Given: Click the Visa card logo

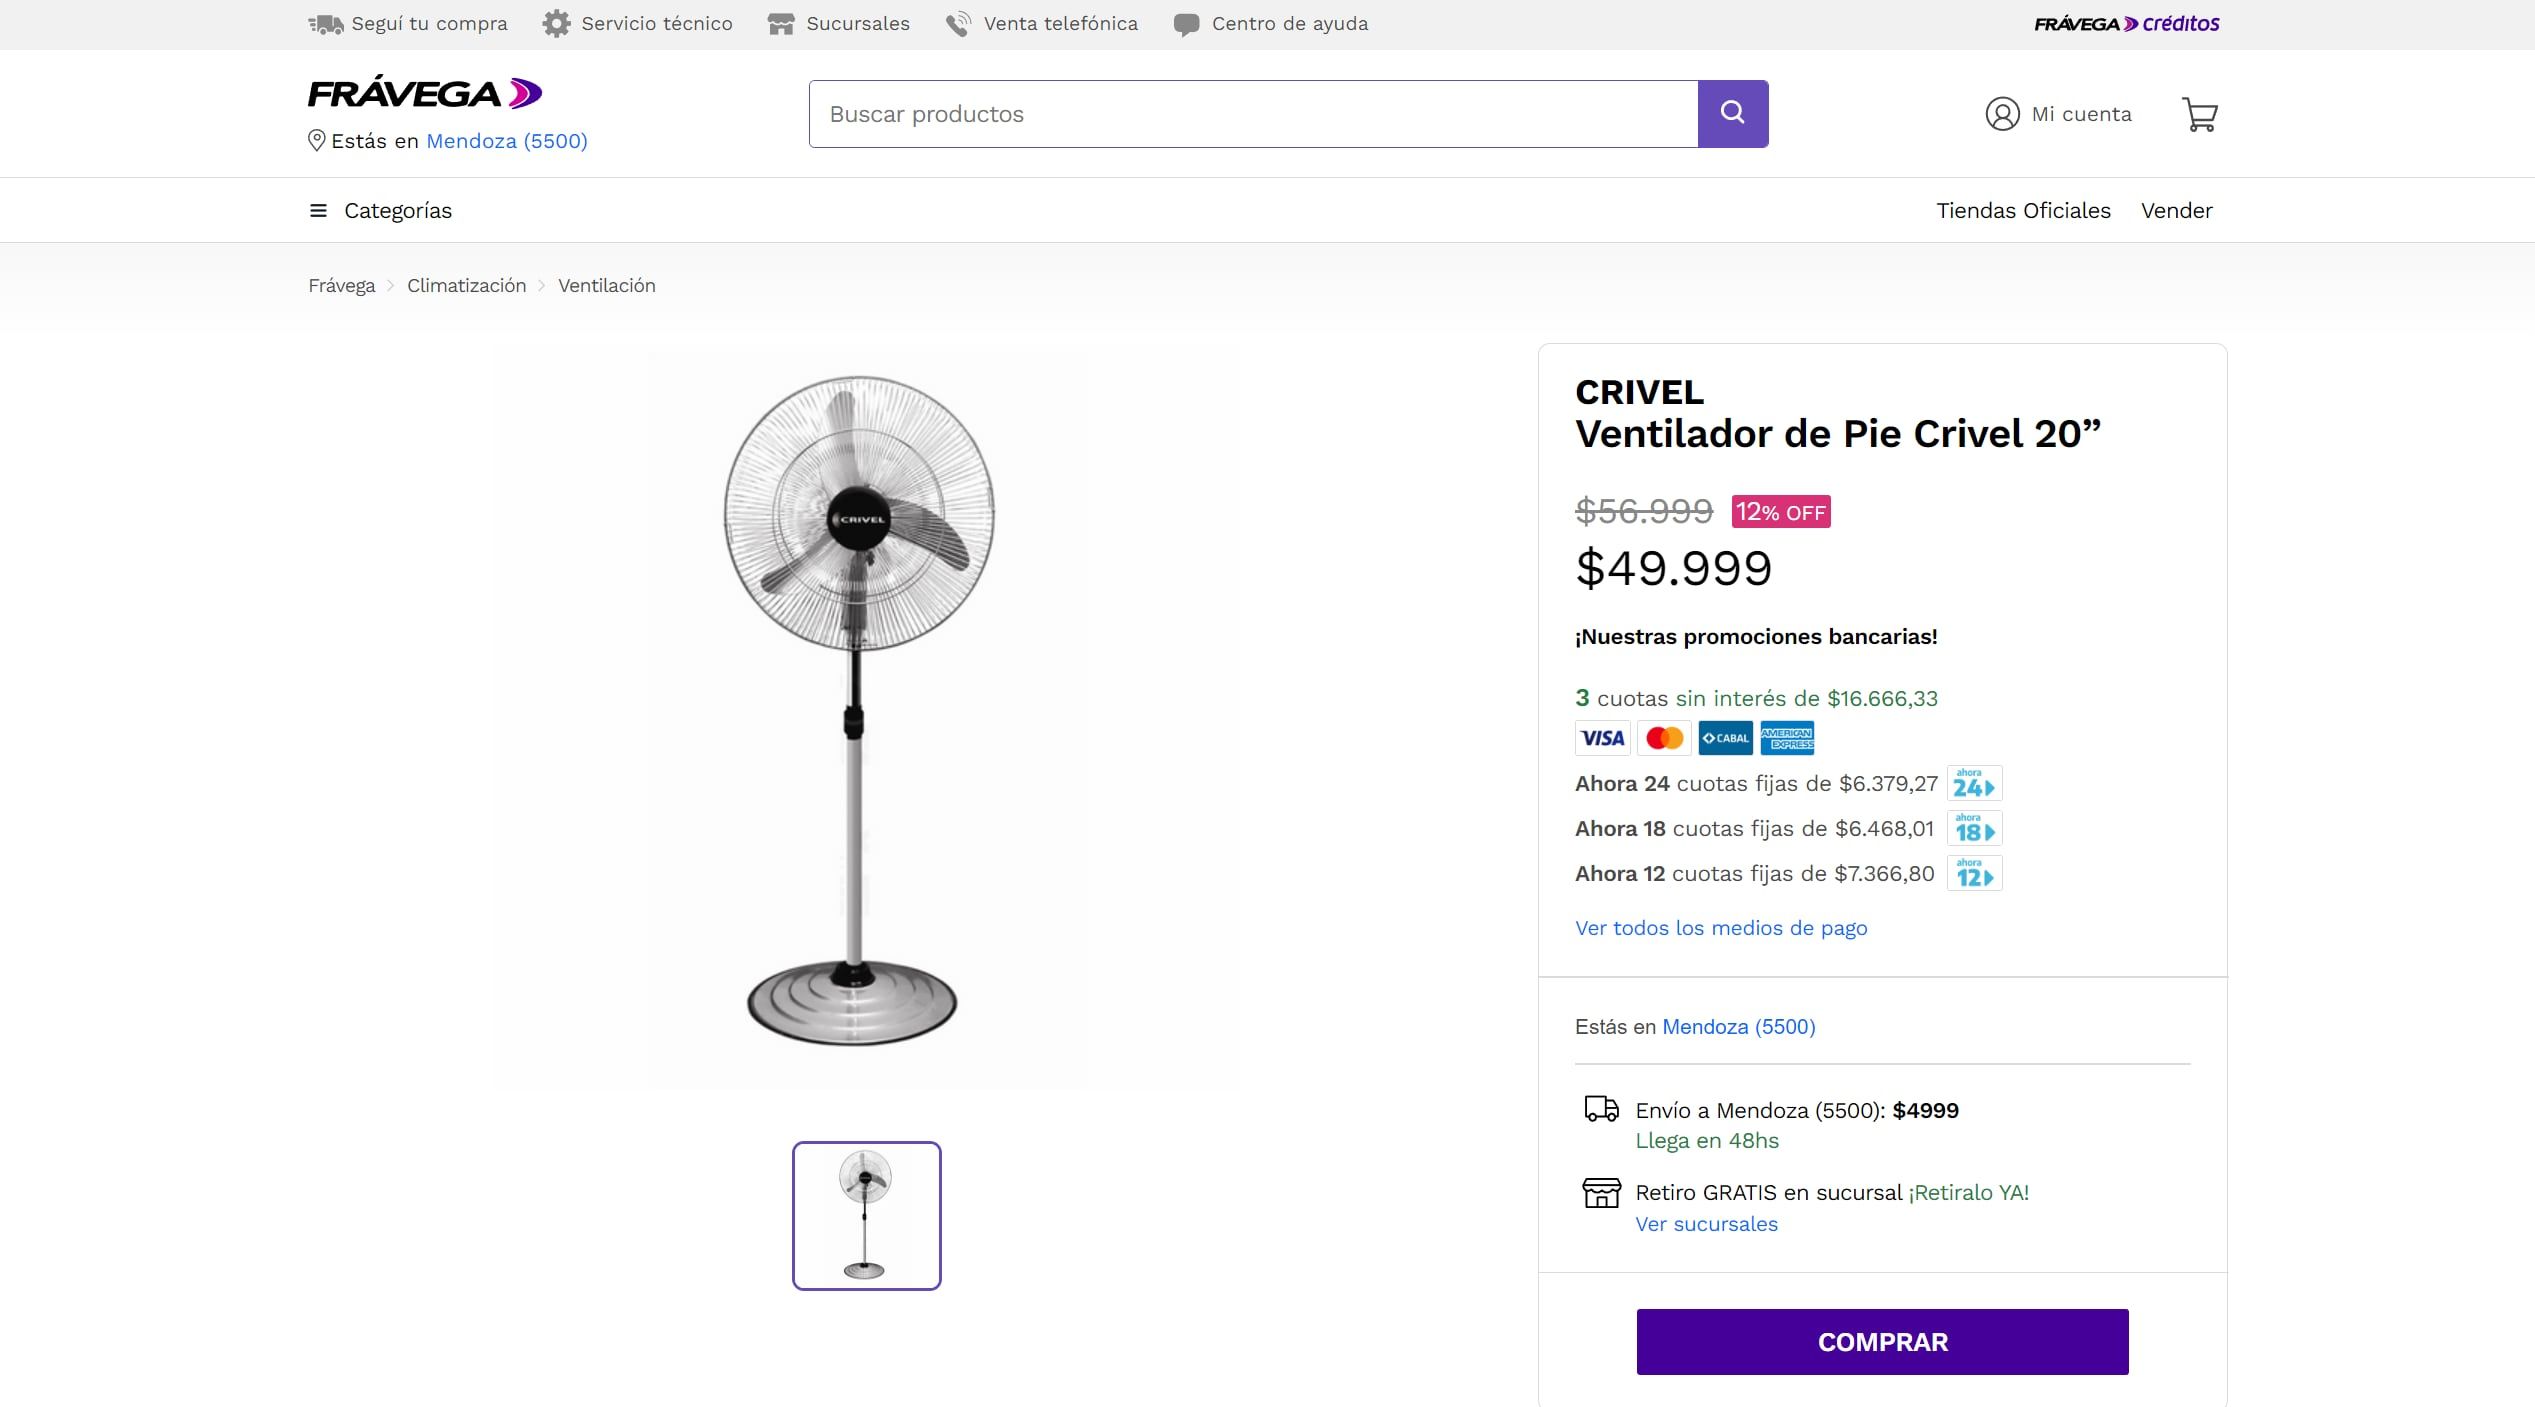Looking at the screenshot, I should coord(1602,738).
